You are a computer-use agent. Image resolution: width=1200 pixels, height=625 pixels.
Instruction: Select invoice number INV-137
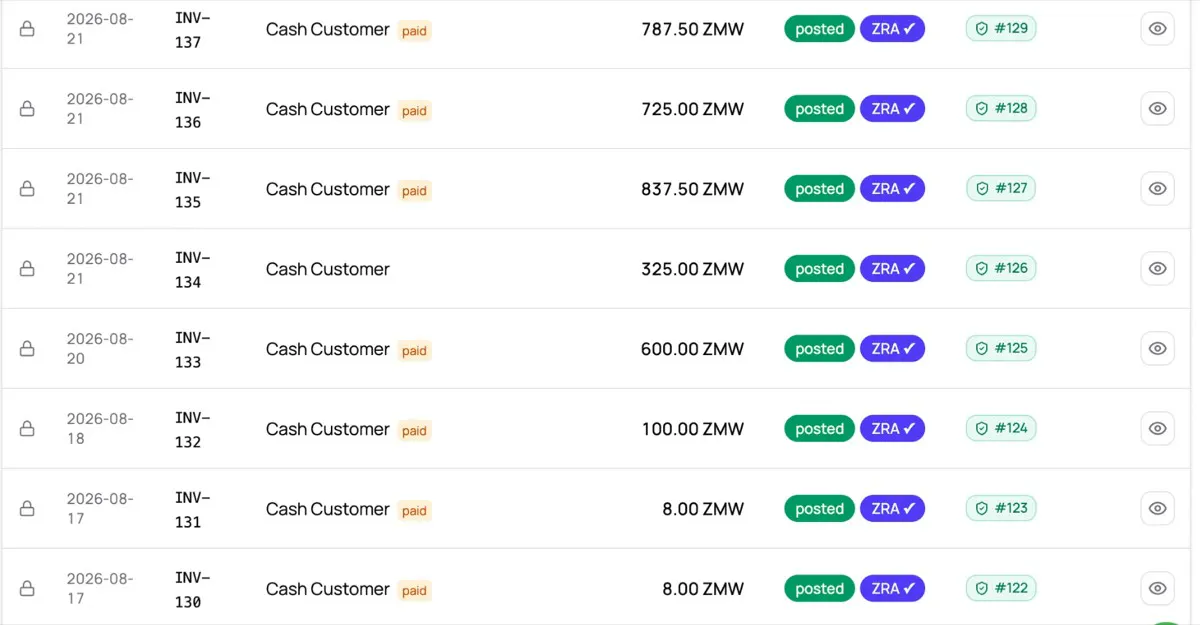pos(192,30)
